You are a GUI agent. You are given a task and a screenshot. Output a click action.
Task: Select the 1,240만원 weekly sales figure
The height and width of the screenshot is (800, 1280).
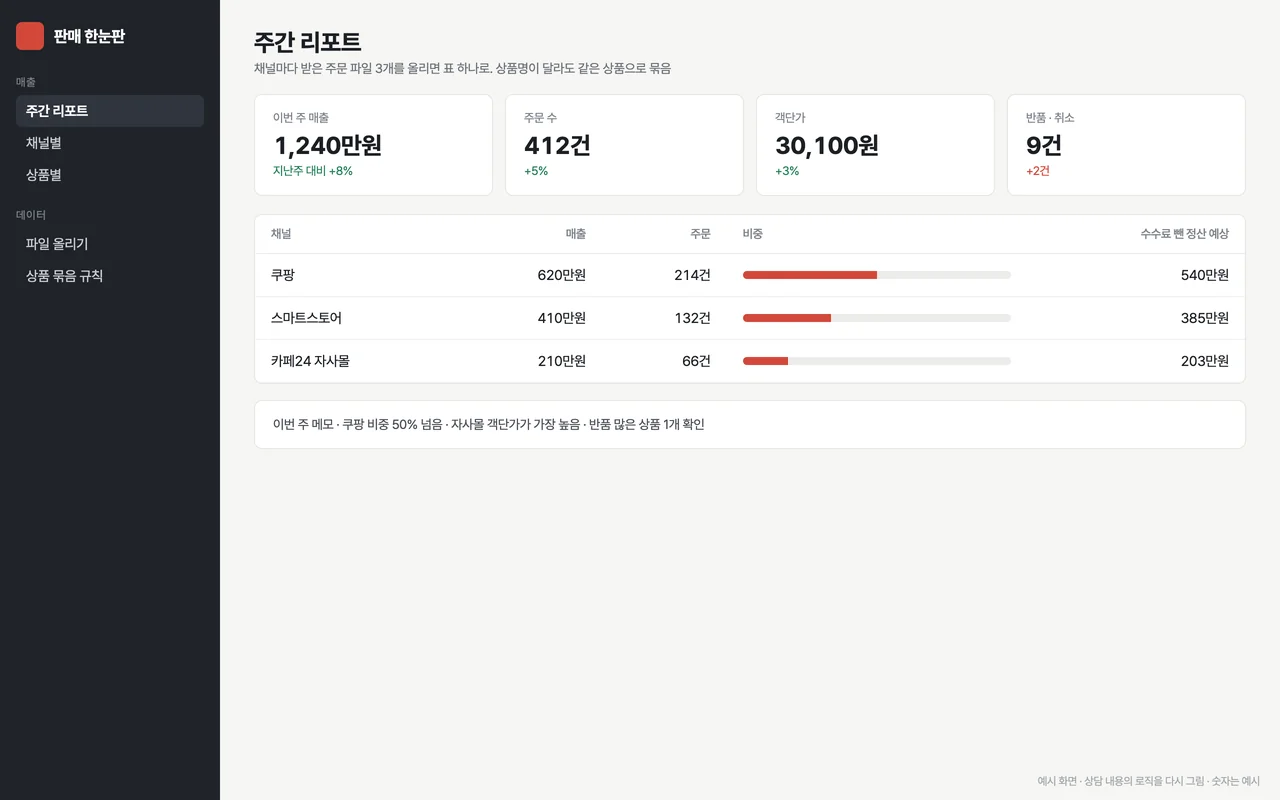coord(328,146)
